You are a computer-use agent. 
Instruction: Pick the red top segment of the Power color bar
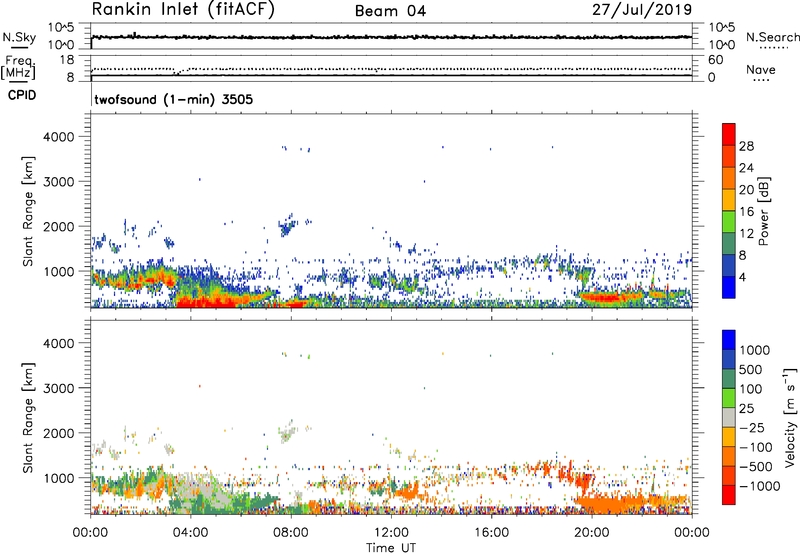[729, 135]
